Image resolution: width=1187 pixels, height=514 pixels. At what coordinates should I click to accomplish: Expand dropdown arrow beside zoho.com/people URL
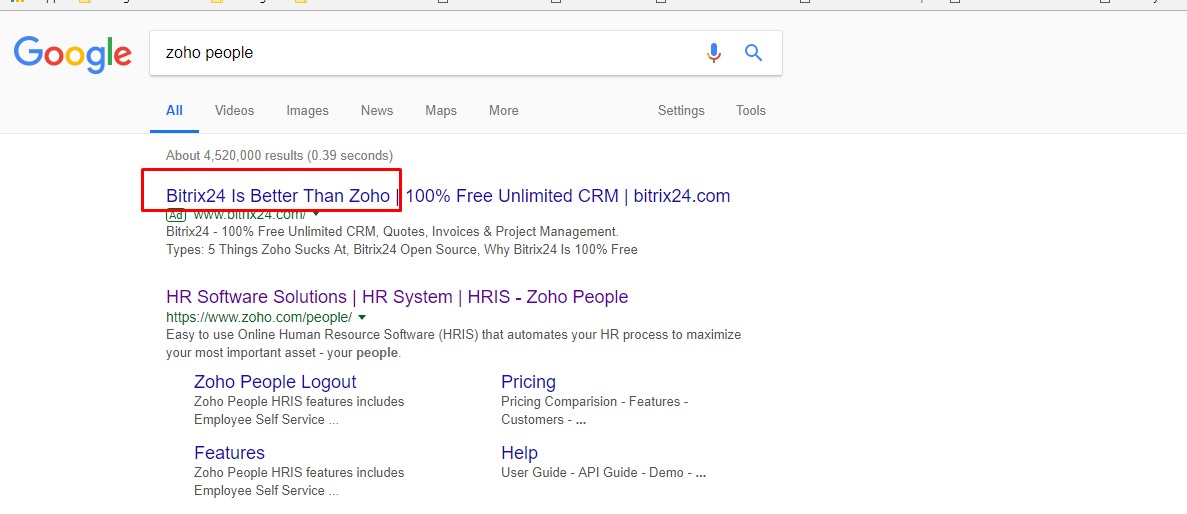[362, 317]
